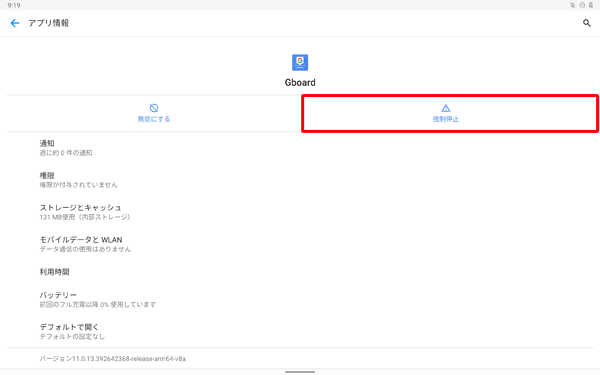Image resolution: width=600 pixels, height=375 pixels.
Task: Click the 無効にする disable icon
Action: pyautogui.click(x=154, y=108)
